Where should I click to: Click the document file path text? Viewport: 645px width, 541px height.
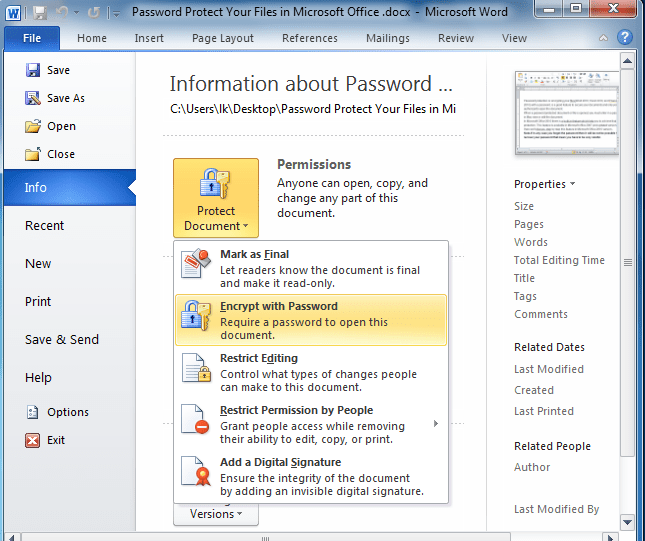313,109
